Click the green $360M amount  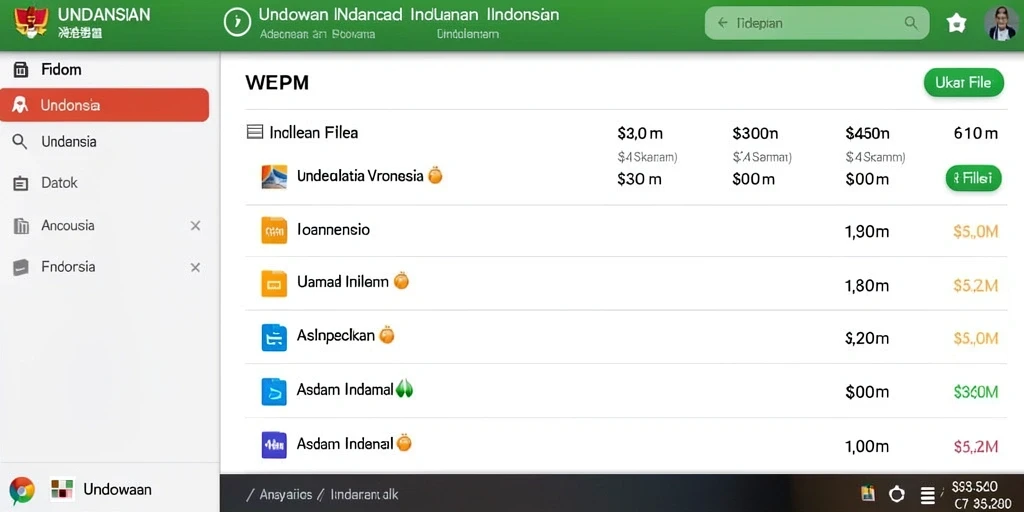click(x=976, y=392)
